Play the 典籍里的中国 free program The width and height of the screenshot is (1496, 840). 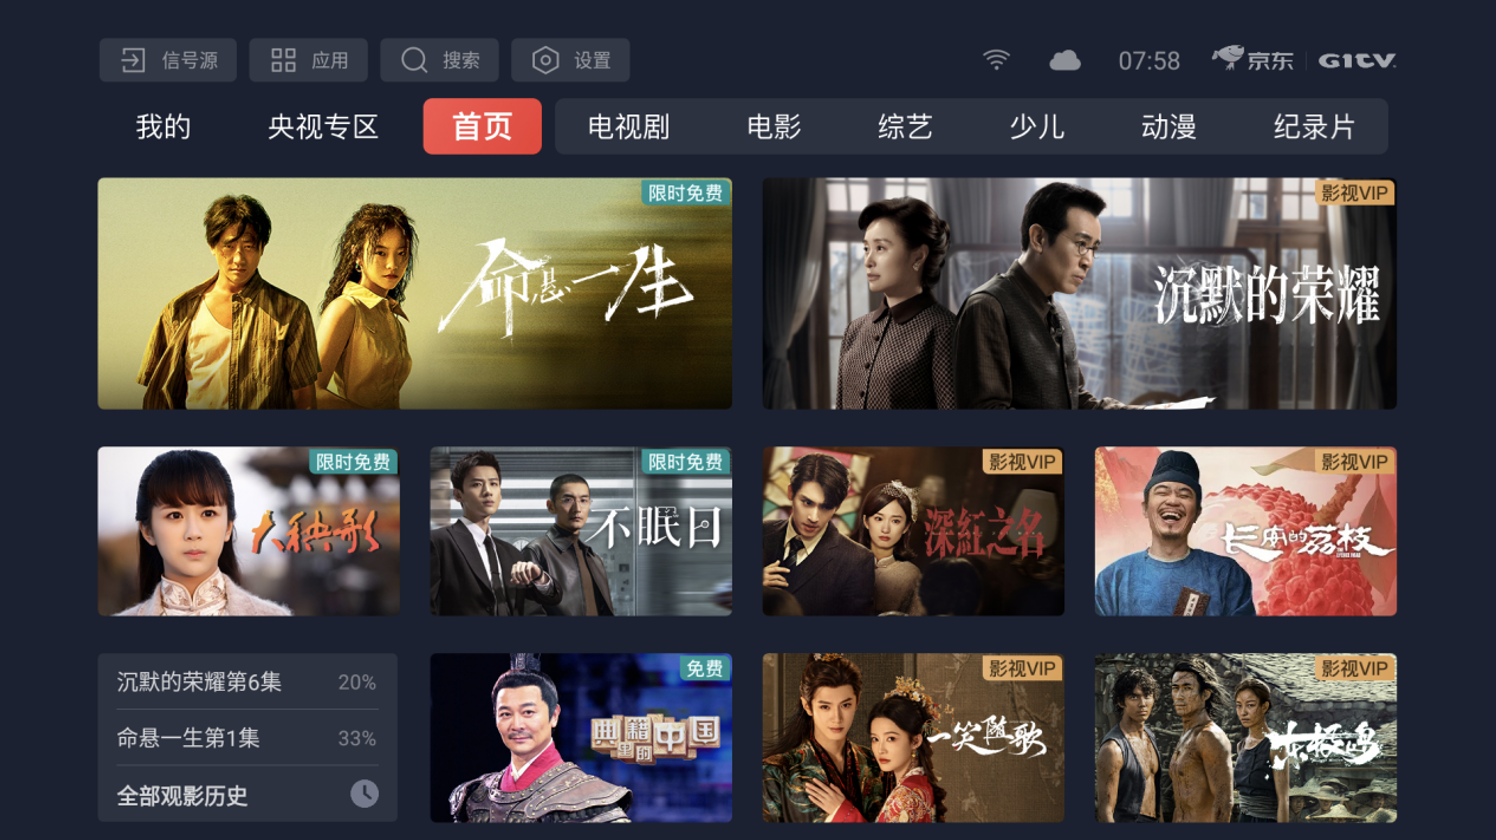click(x=581, y=738)
